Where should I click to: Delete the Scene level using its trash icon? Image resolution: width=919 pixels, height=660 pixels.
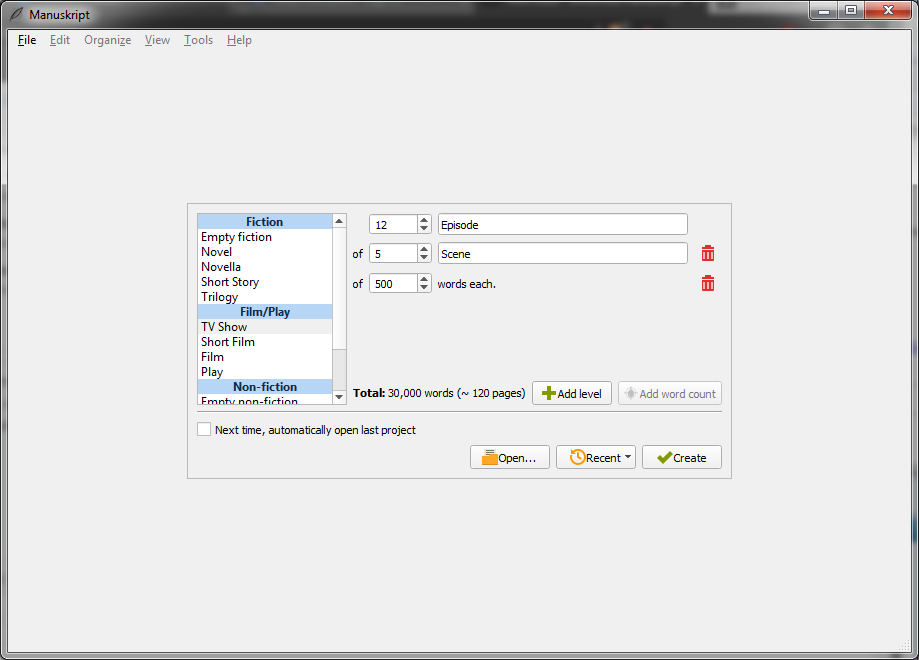(x=708, y=253)
